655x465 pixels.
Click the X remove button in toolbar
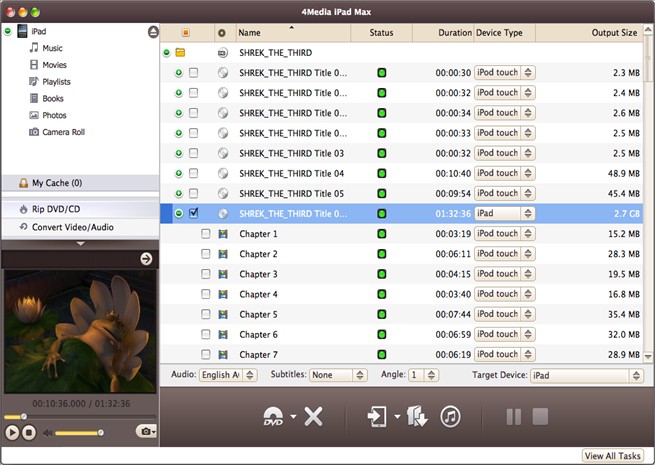click(313, 417)
